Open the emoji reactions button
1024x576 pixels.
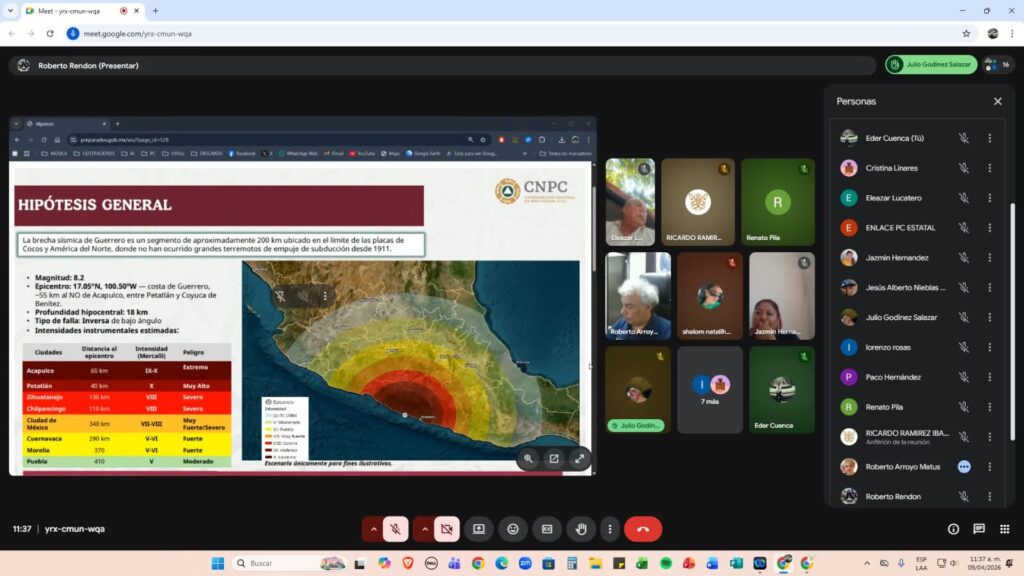click(x=513, y=529)
